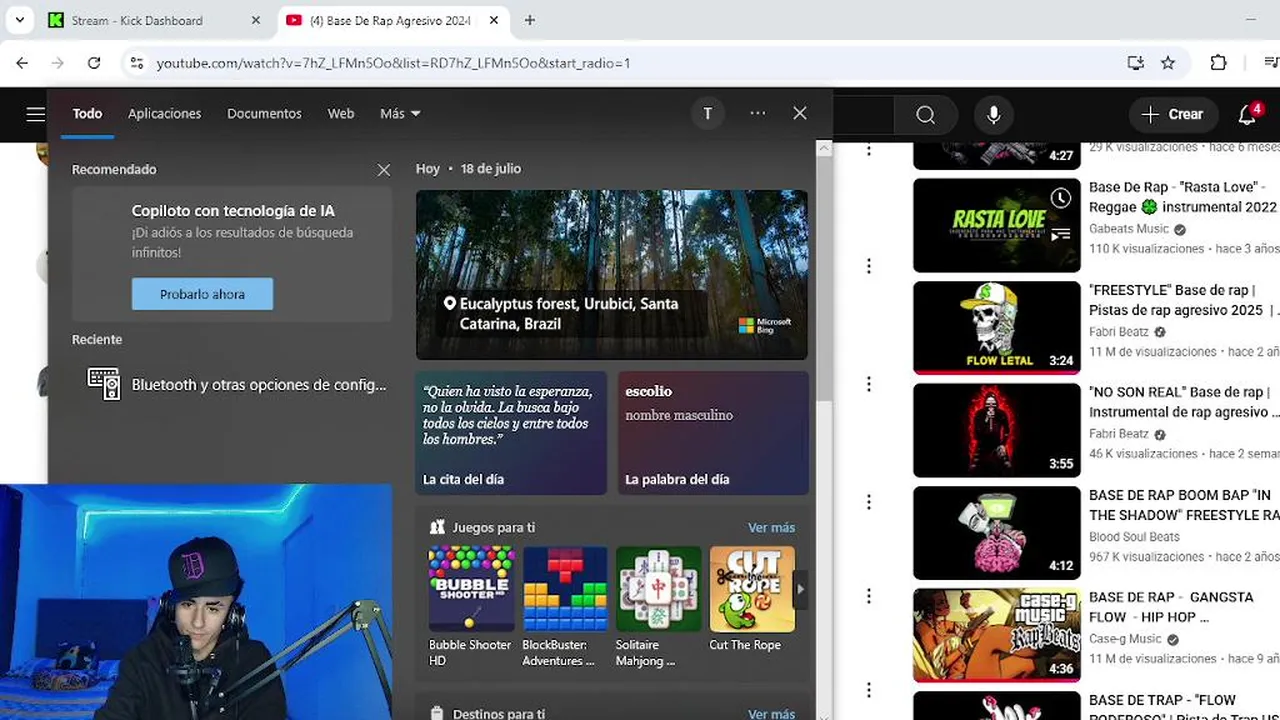The width and height of the screenshot is (1280, 720).
Task: Open Gabeats Music channel link
Action: coord(1129,229)
